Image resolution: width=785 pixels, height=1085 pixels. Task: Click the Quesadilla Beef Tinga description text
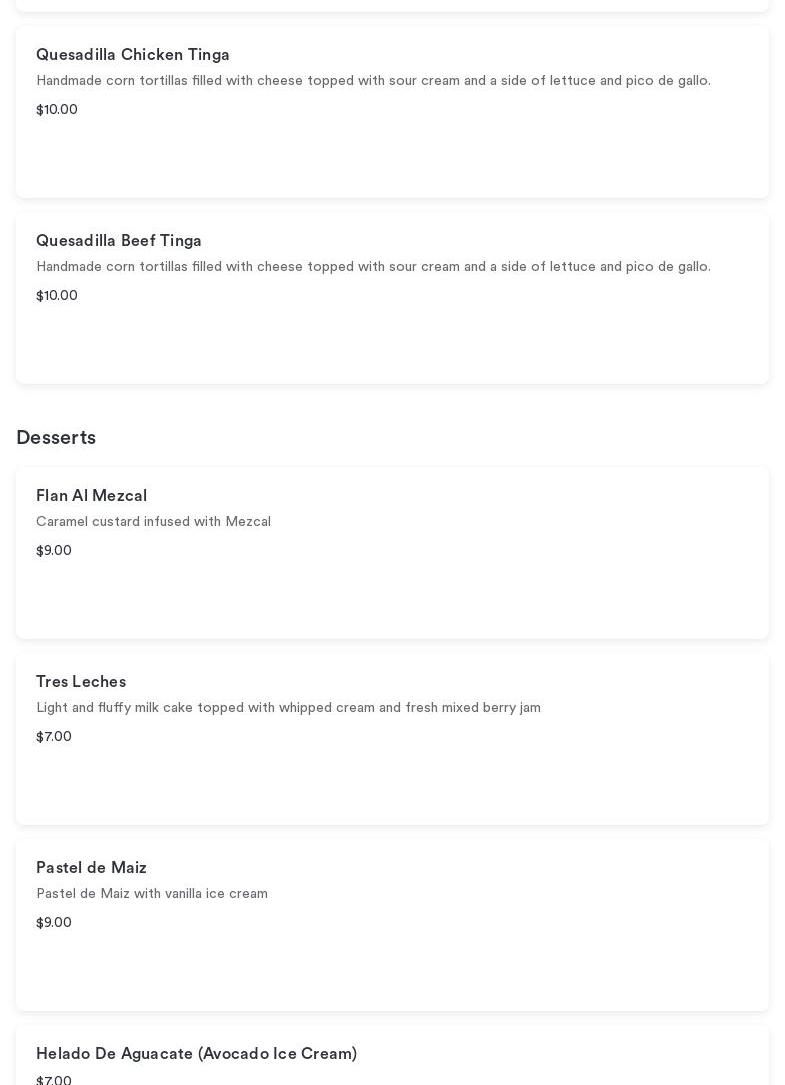coord(373,267)
